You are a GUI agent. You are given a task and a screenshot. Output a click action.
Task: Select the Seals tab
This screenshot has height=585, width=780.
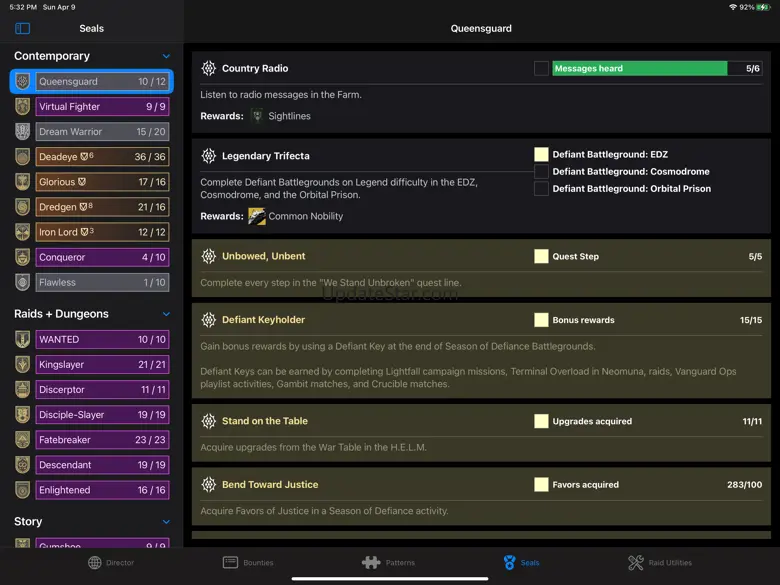click(521, 563)
